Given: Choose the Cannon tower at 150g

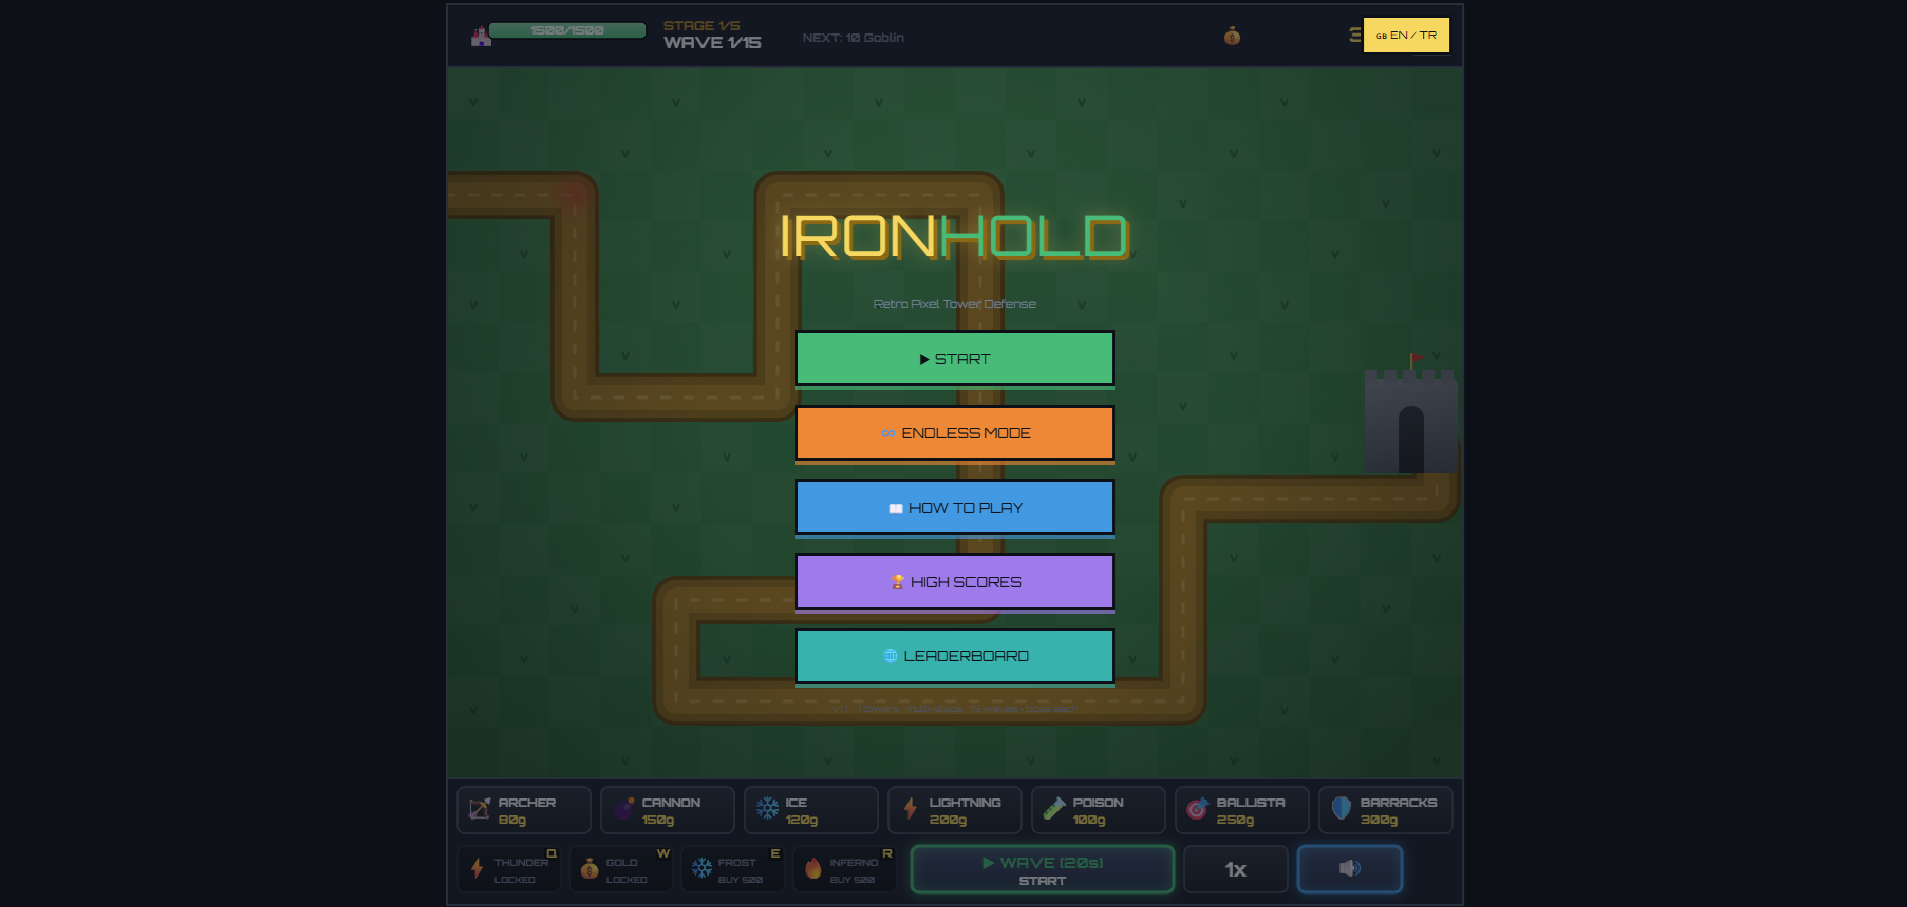Looking at the screenshot, I should tap(667, 810).
